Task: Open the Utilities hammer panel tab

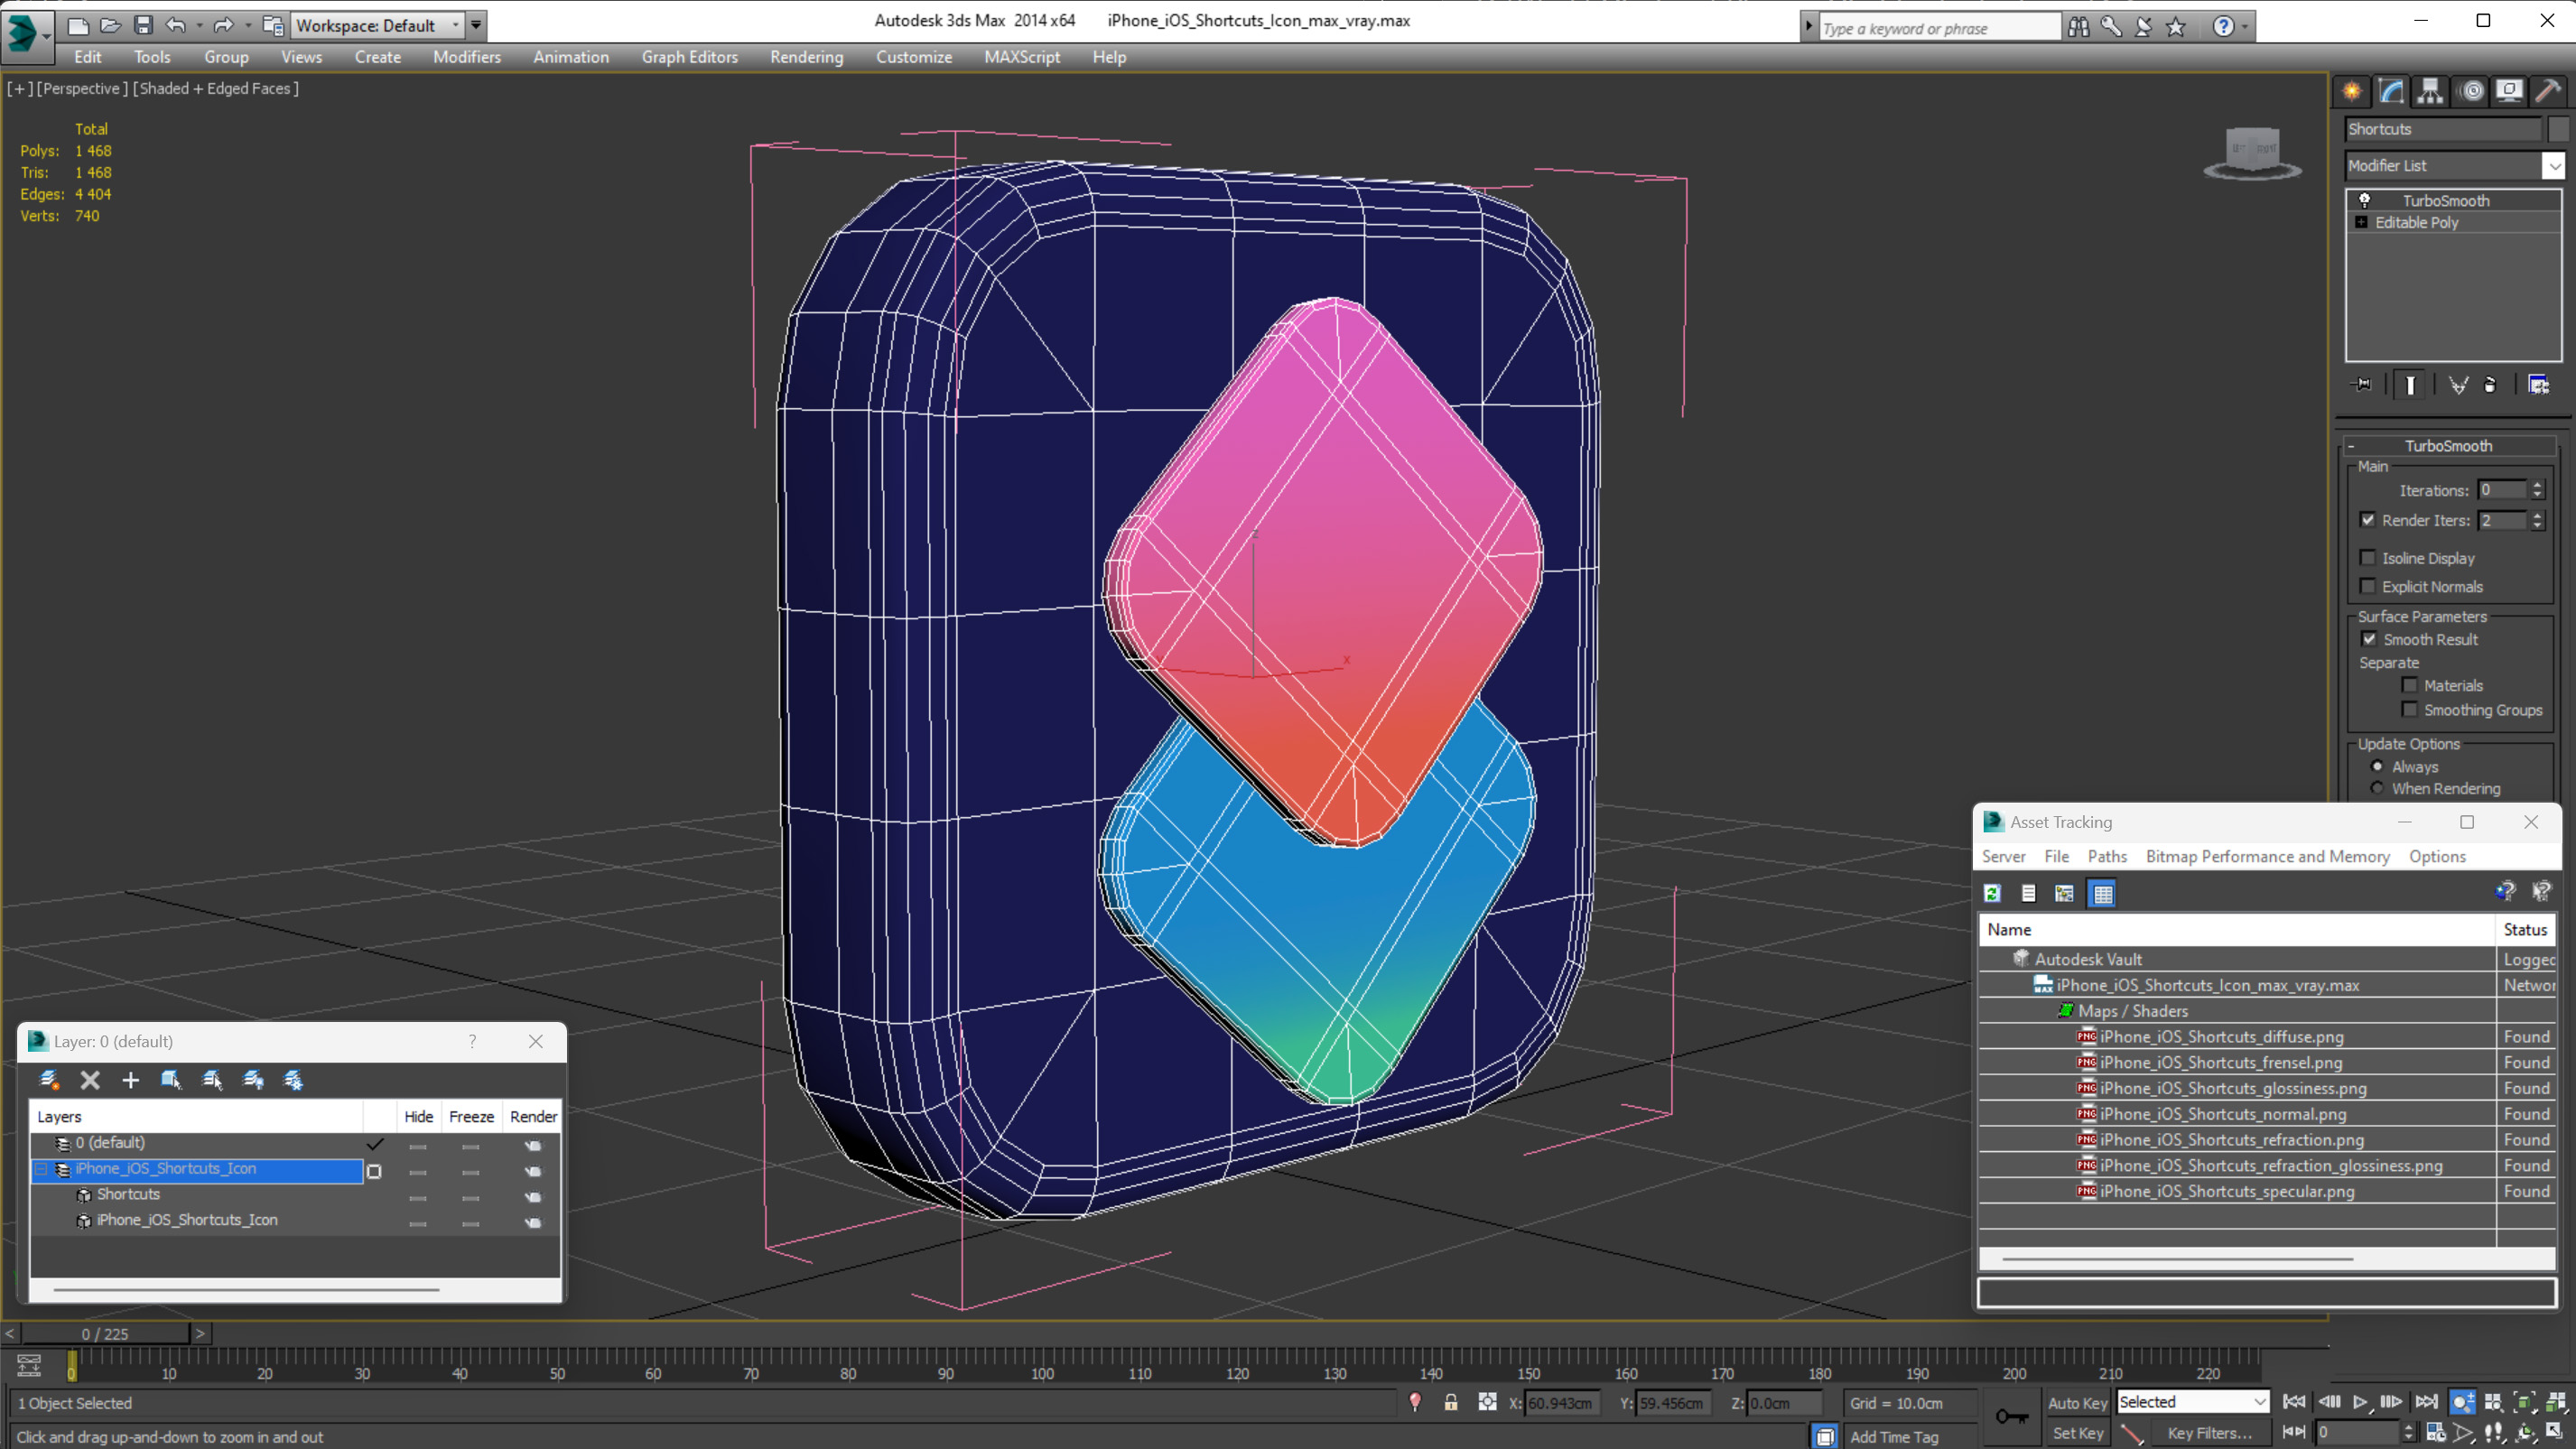Action: (2548, 92)
